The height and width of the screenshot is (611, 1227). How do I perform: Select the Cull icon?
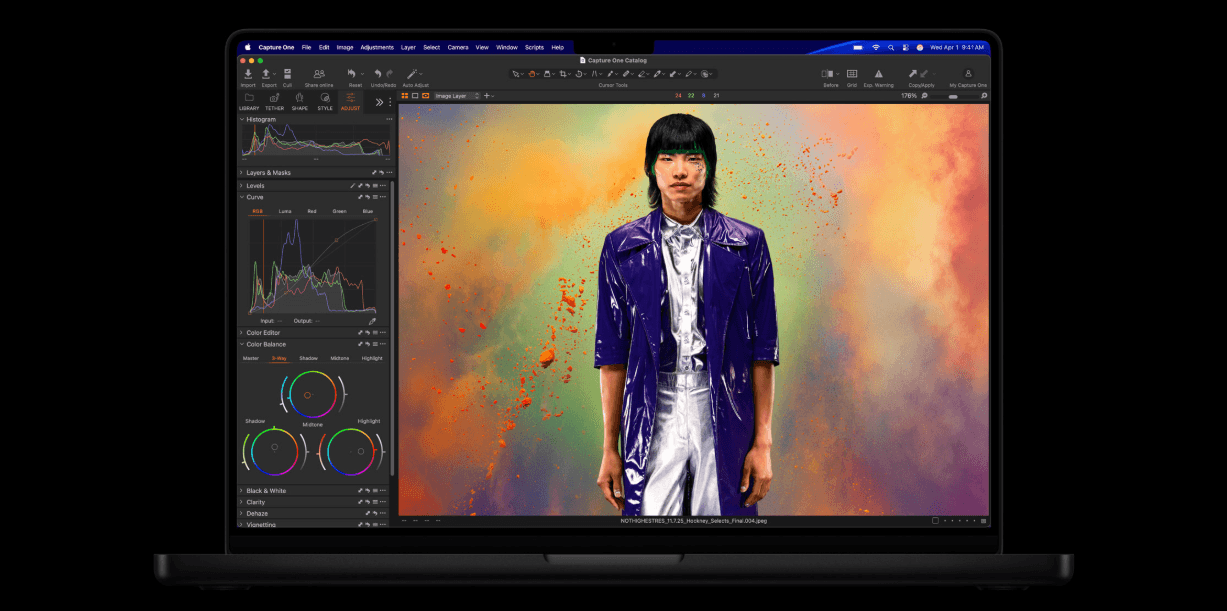pyautogui.click(x=288, y=73)
